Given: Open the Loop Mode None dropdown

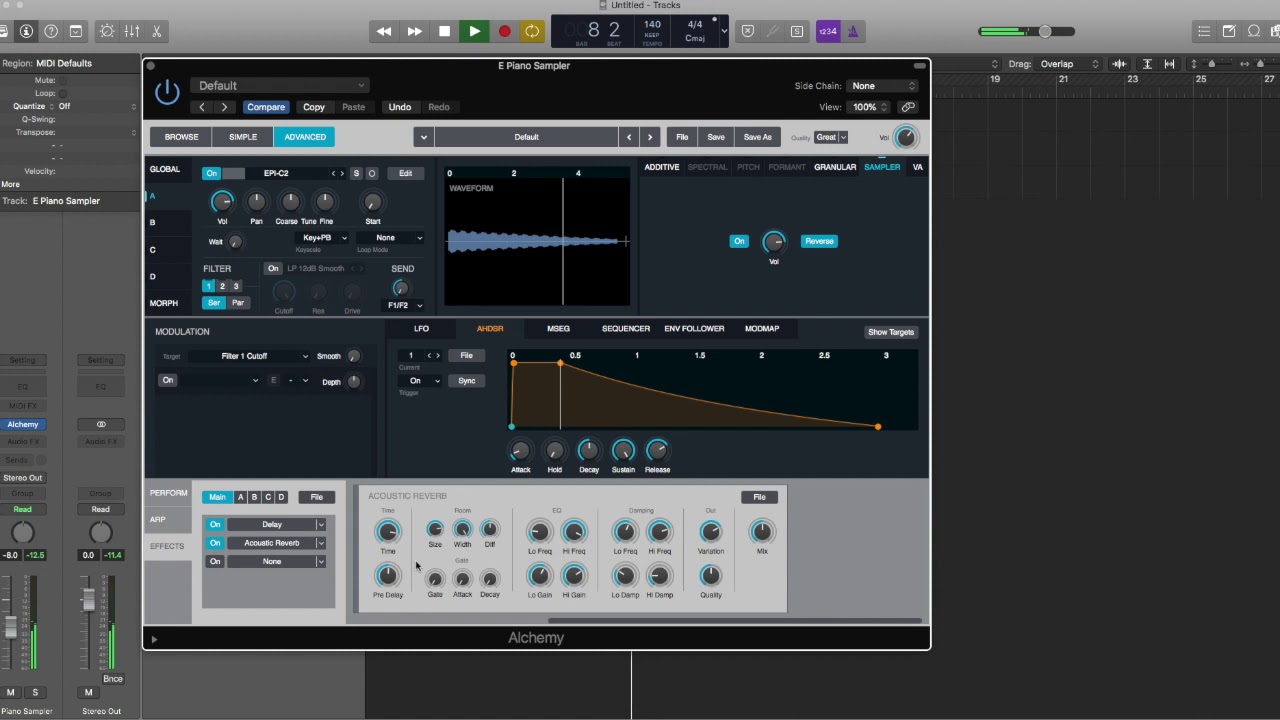Looking at the screenshot, I should [390, 238].
